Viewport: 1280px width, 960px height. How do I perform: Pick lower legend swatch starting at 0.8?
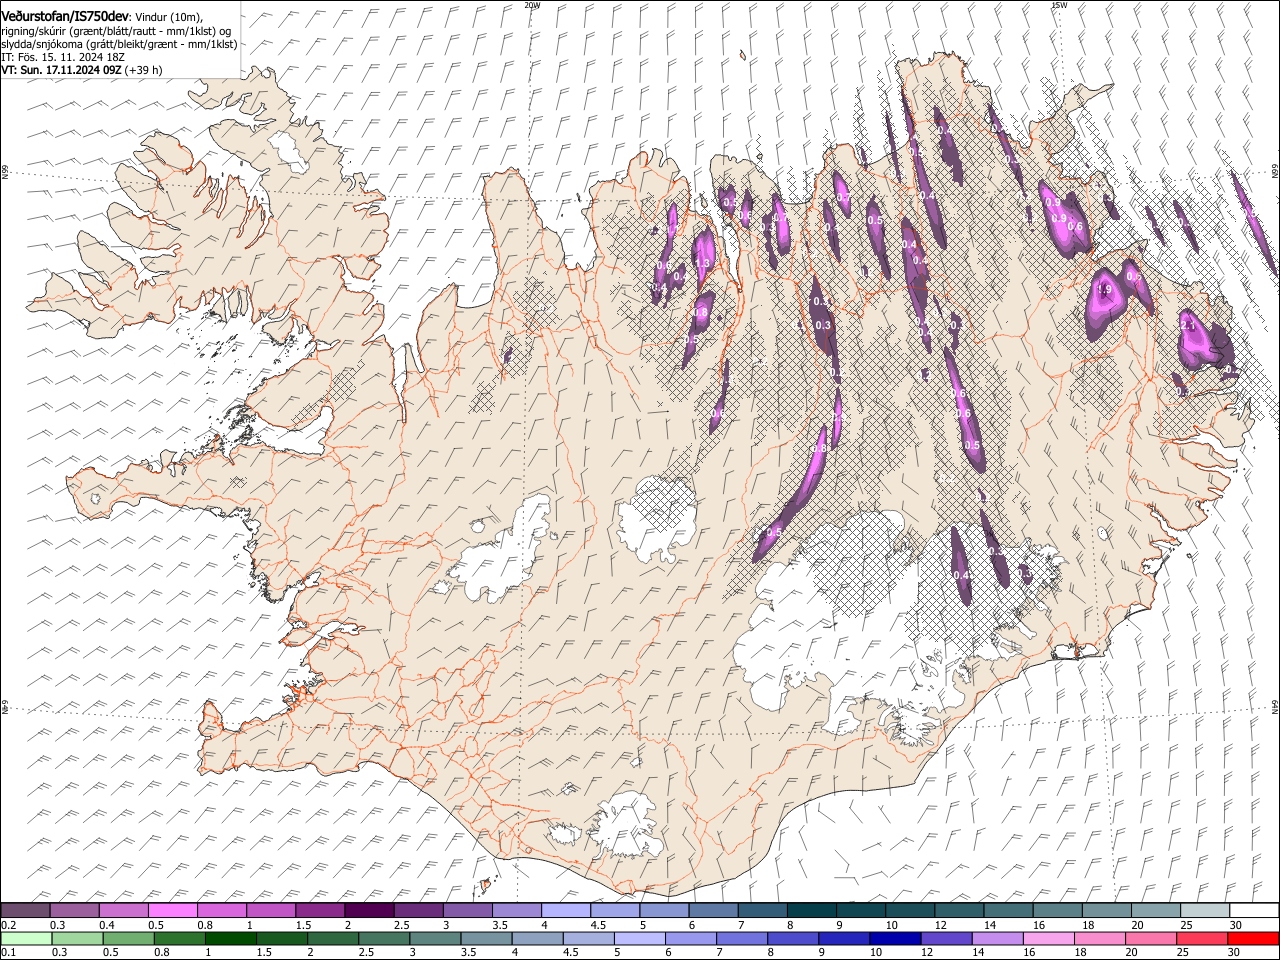coord(179,938)
